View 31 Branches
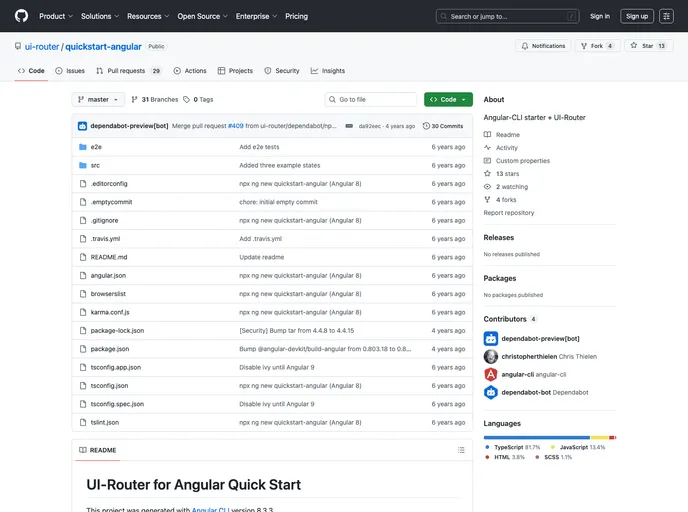 pyautogui.click(x=155, y=100)
